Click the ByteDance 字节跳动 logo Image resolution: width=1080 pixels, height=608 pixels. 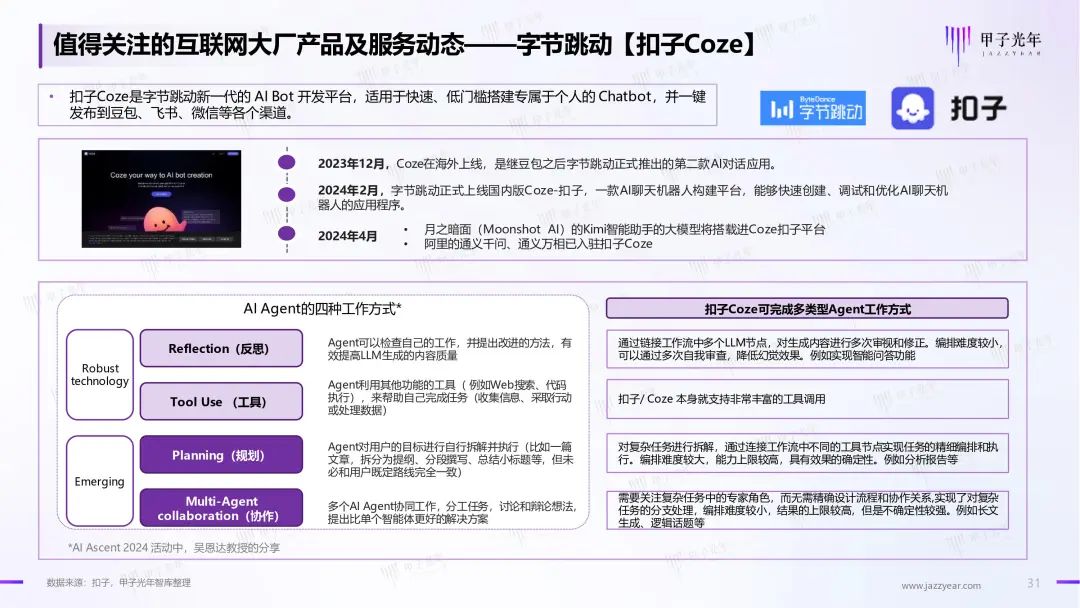813,108
